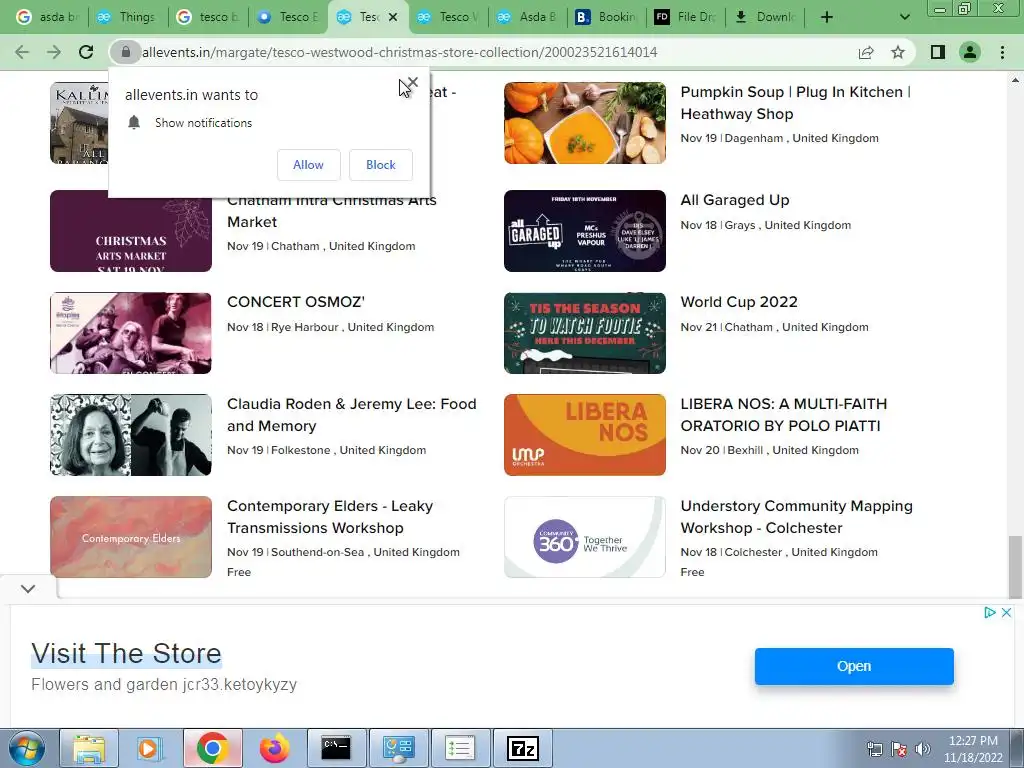Open Claudia Roden & Jeremy Lee event
The width and height of the screenshot is (1024, 768).
(x=351, y=415)
